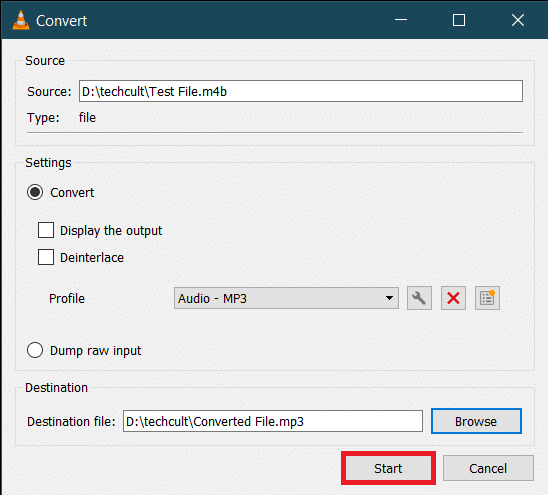
Task: Open the edit selected profile wrench icon
Action: tap(419, 298)
